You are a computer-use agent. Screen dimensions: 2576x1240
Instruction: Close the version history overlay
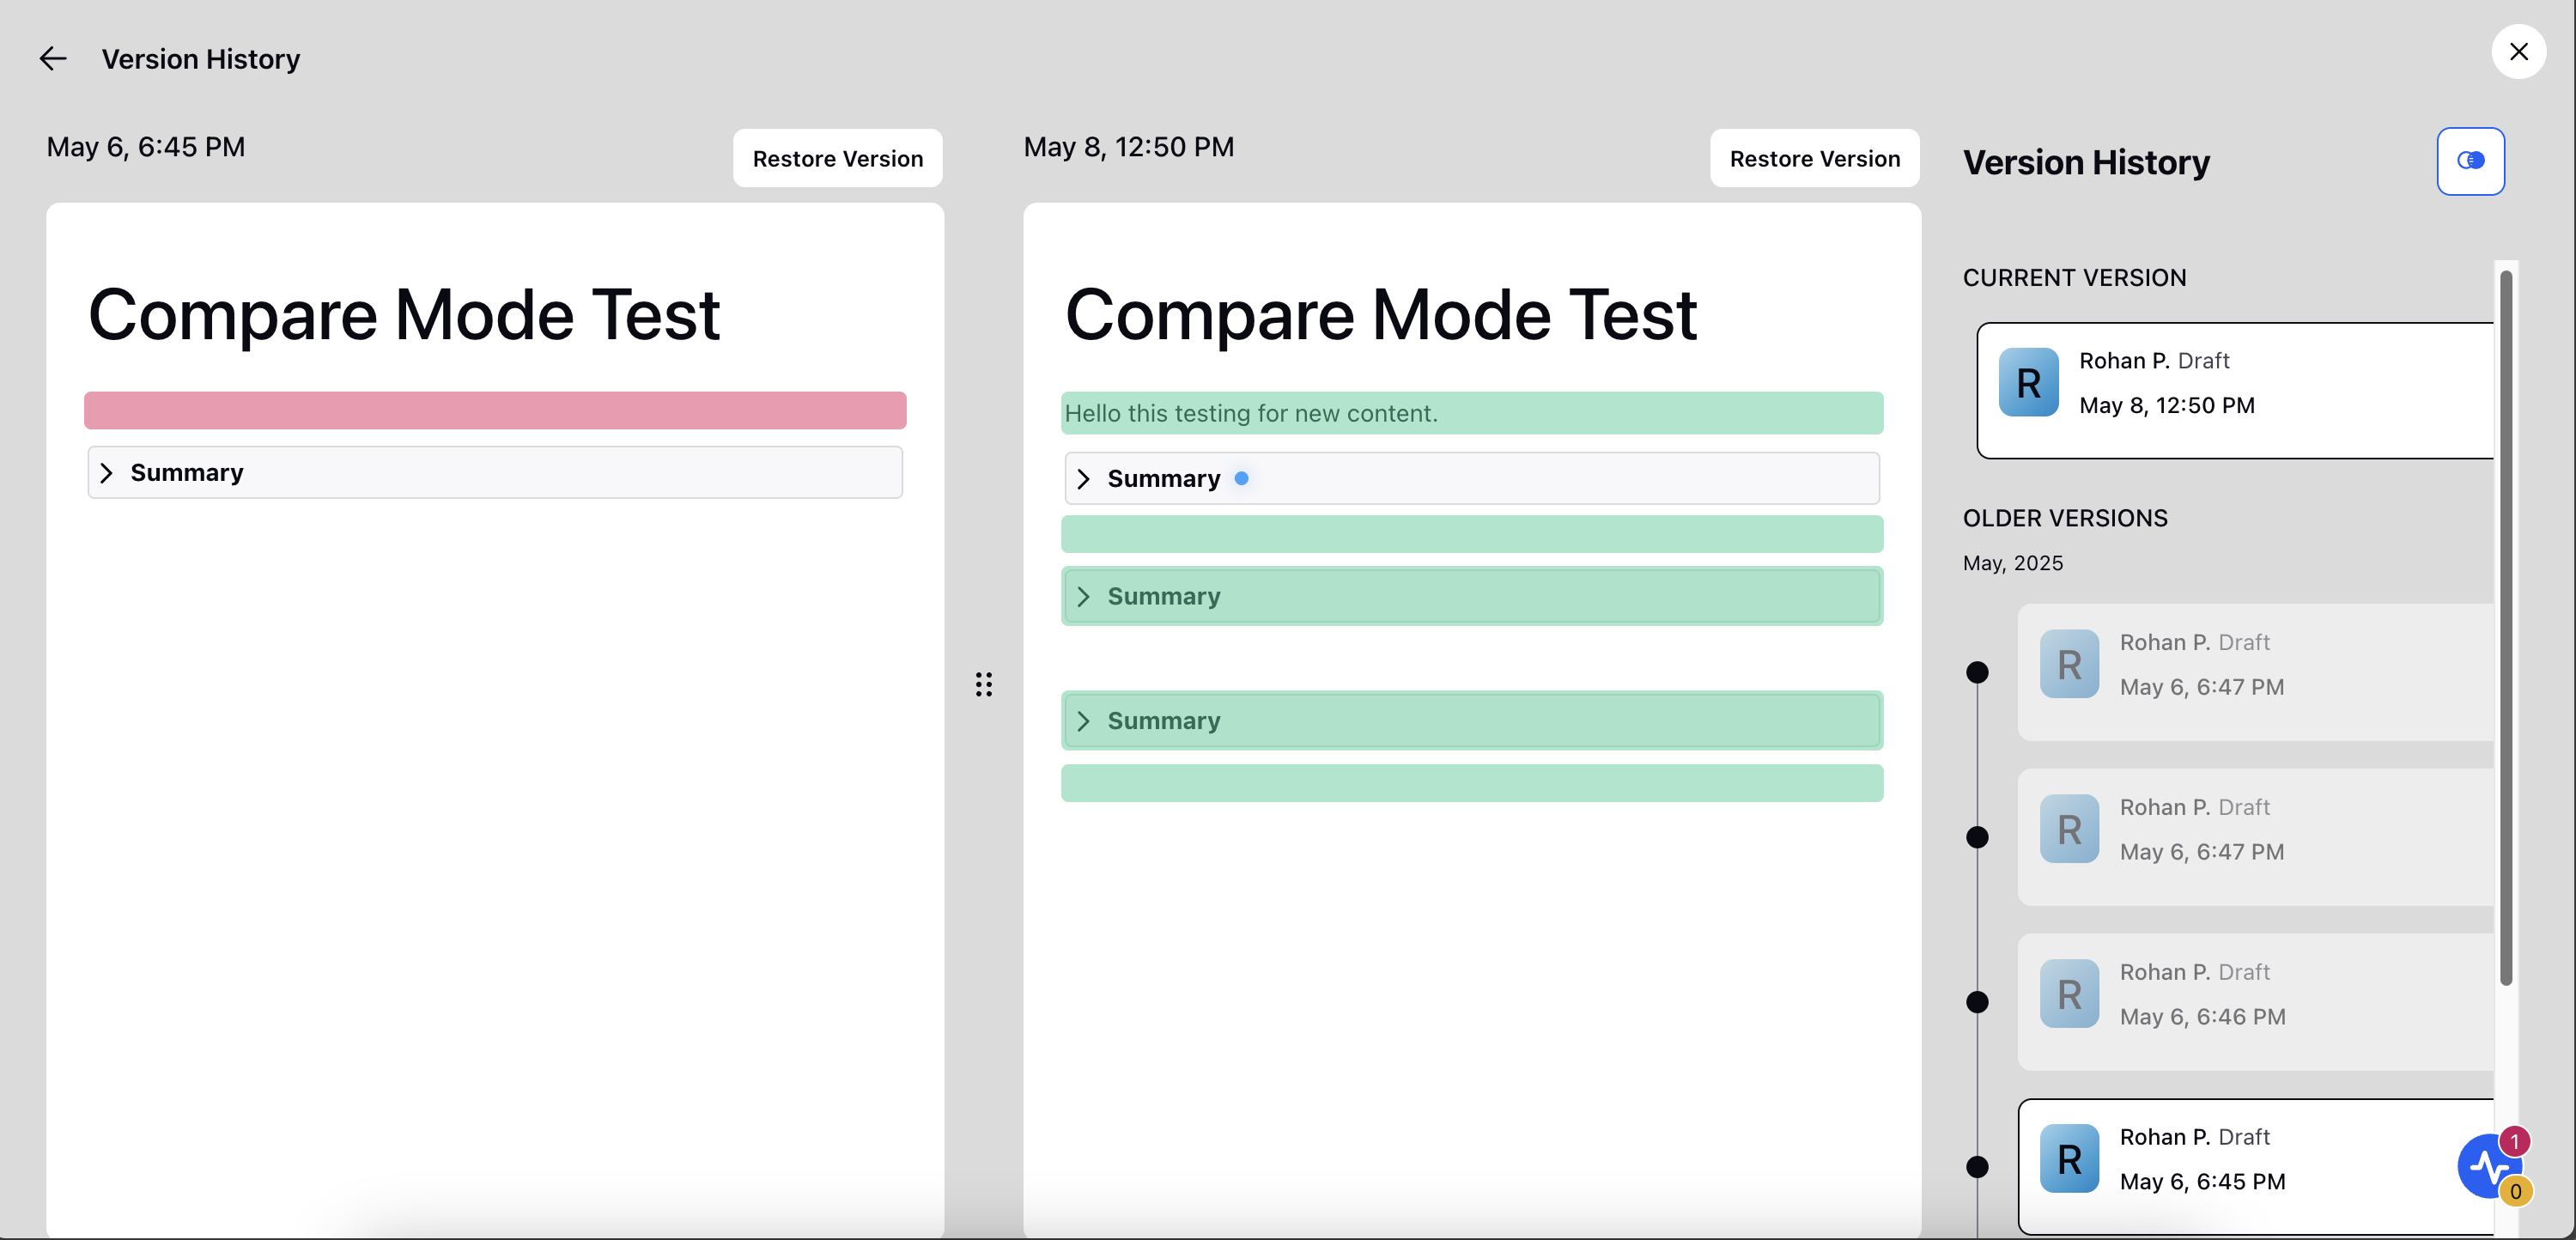(2518, 51)
